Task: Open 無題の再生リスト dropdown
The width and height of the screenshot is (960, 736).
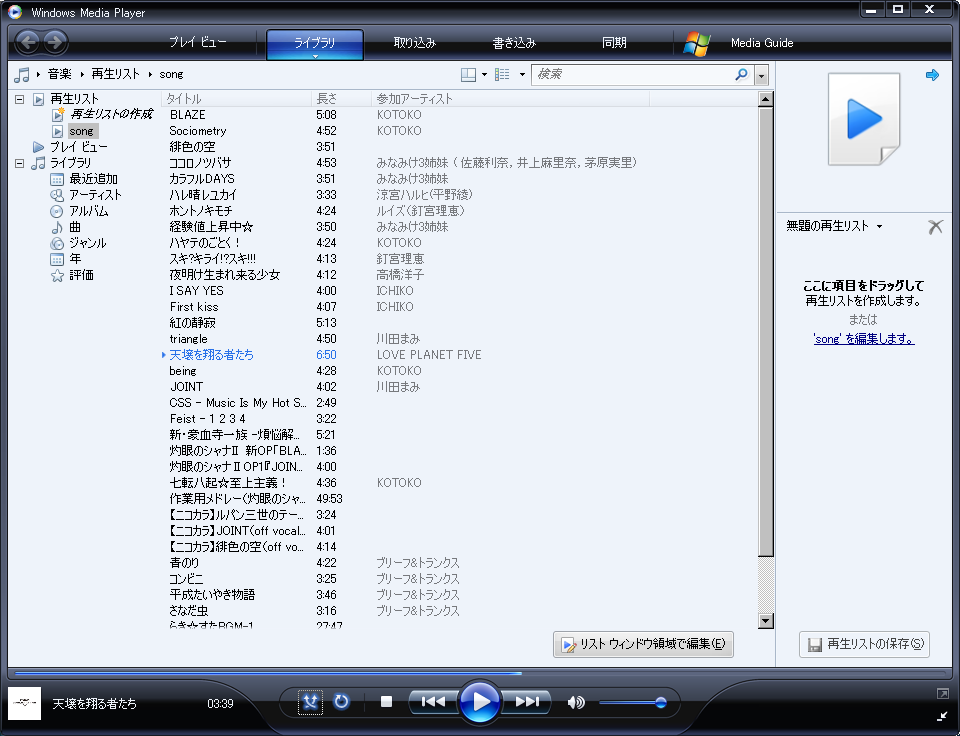Action: click(x=880, y=227)
